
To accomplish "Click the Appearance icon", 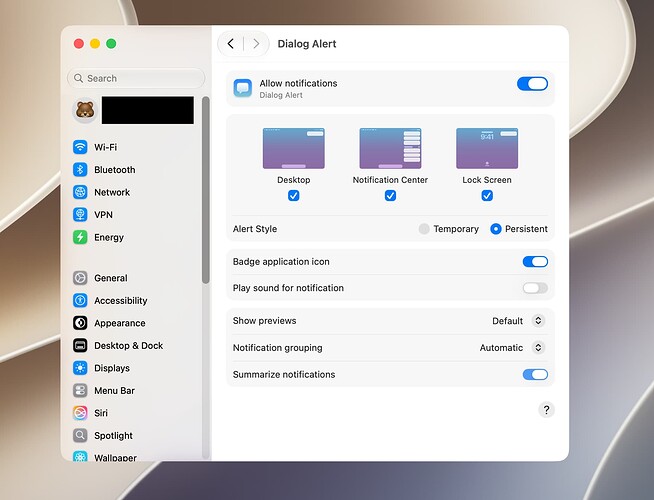I will (x=80, y=323).
